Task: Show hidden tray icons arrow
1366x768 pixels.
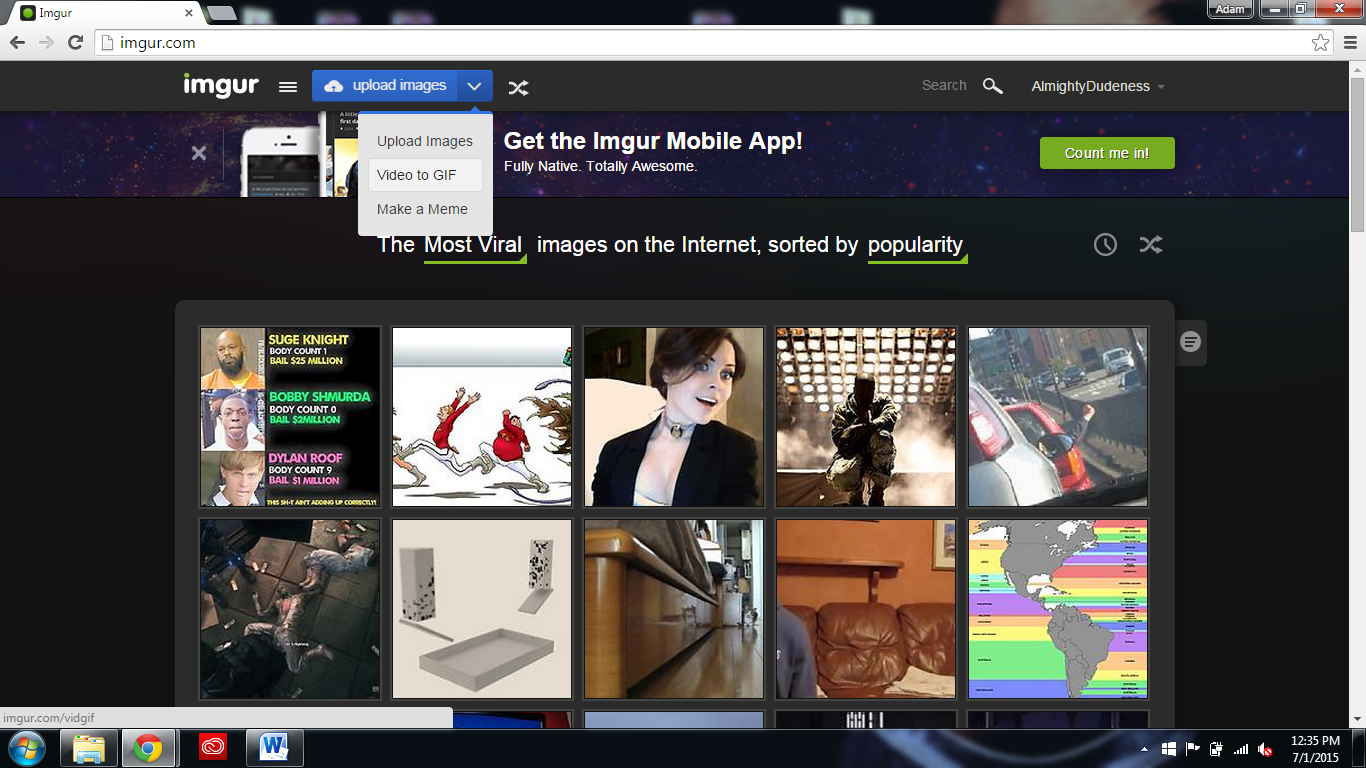Action: (x=1145, y=749)
